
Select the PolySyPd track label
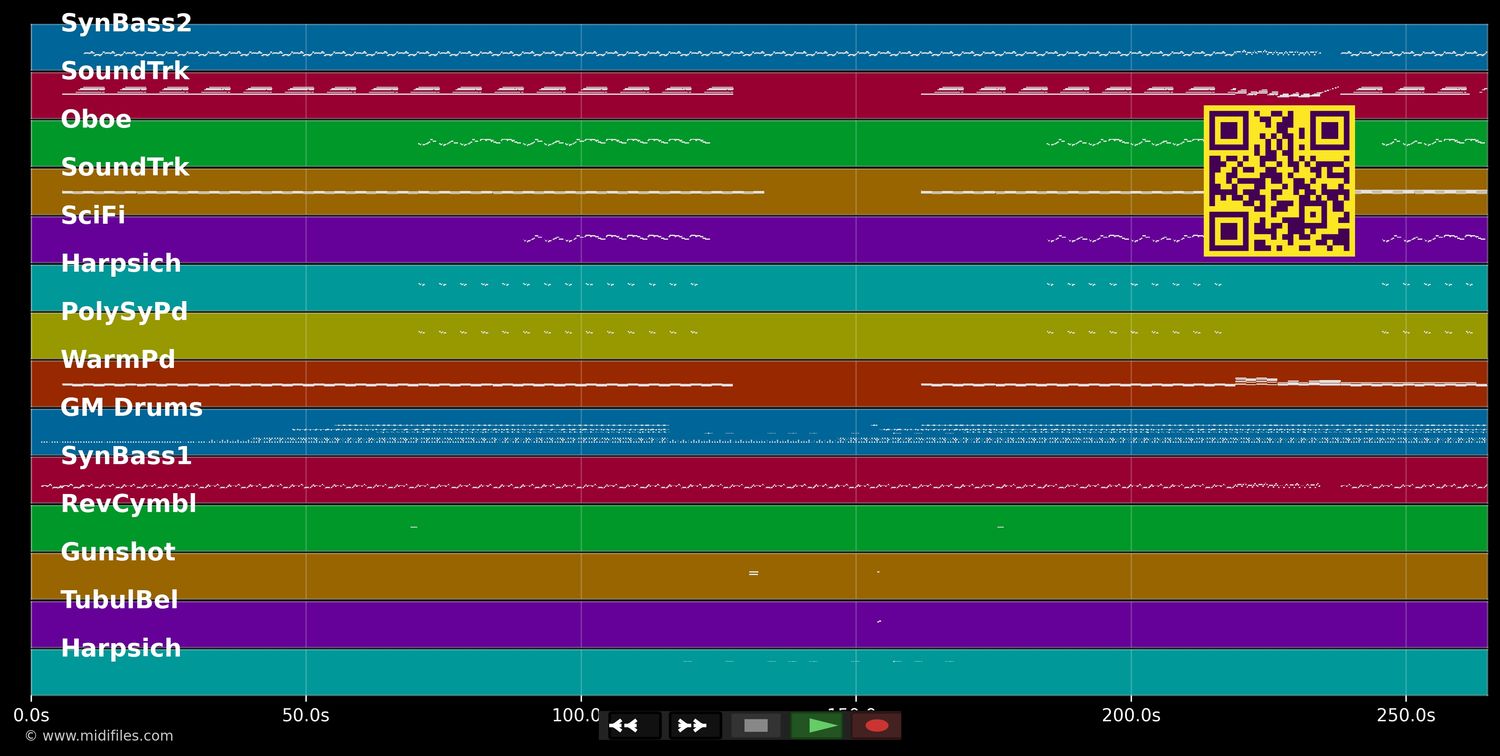(x=124, y=312)
